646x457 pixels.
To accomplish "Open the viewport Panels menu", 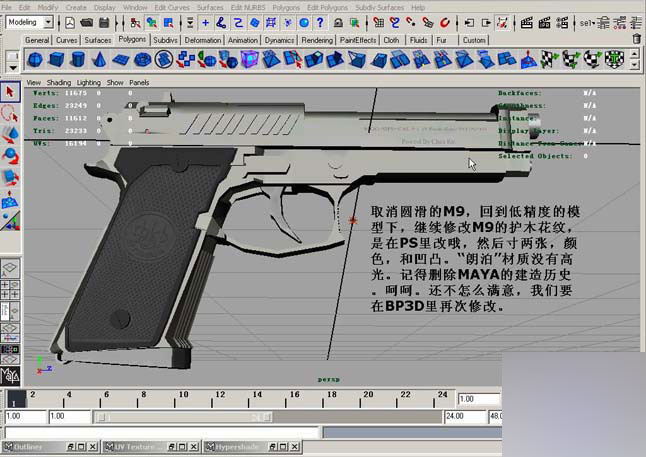I will (x=139, y=82).
